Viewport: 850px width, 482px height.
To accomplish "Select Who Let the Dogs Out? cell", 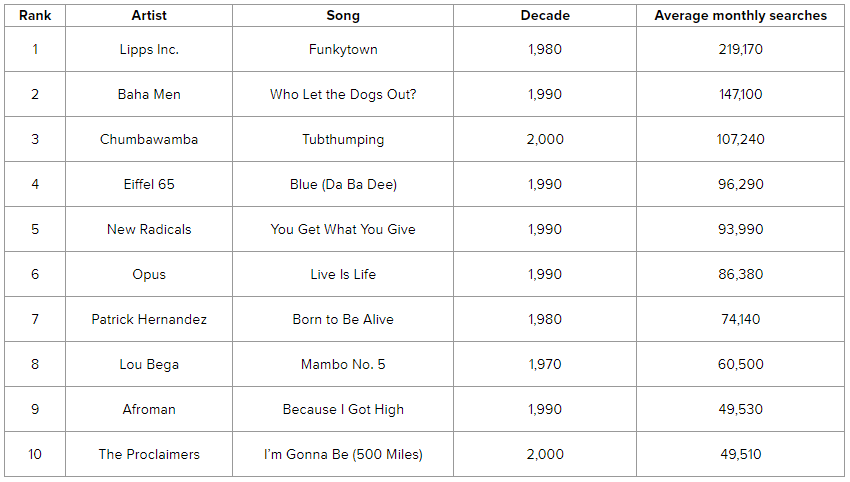I will coord(343,94).
